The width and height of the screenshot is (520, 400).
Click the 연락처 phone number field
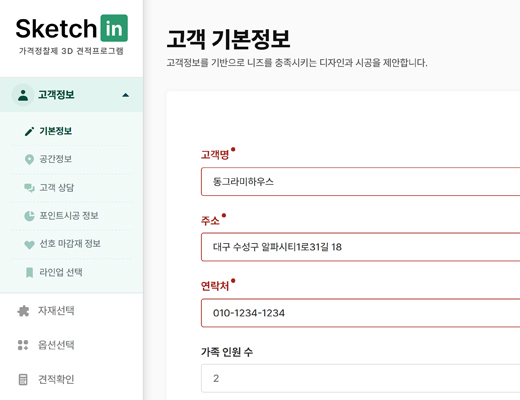361,313
